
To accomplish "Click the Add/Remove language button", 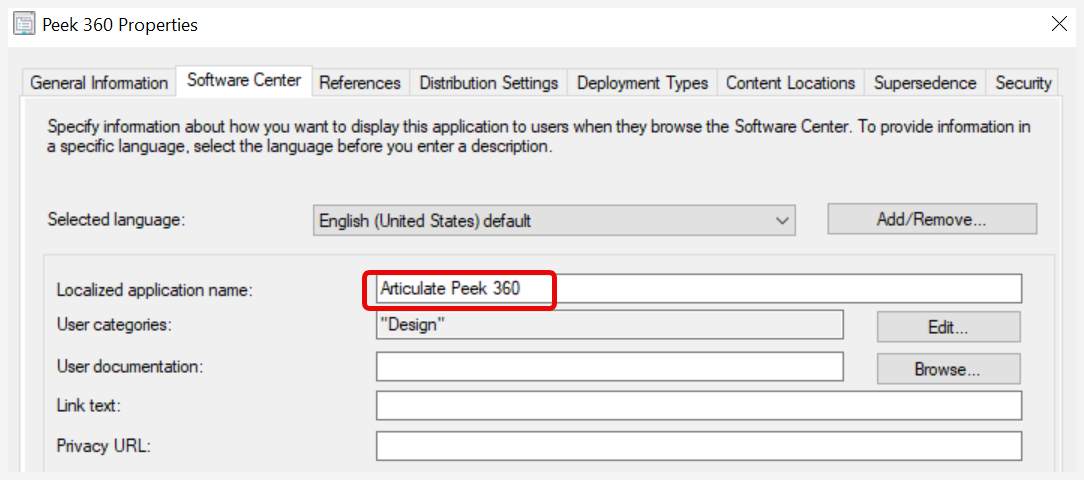I will [932, 220].
